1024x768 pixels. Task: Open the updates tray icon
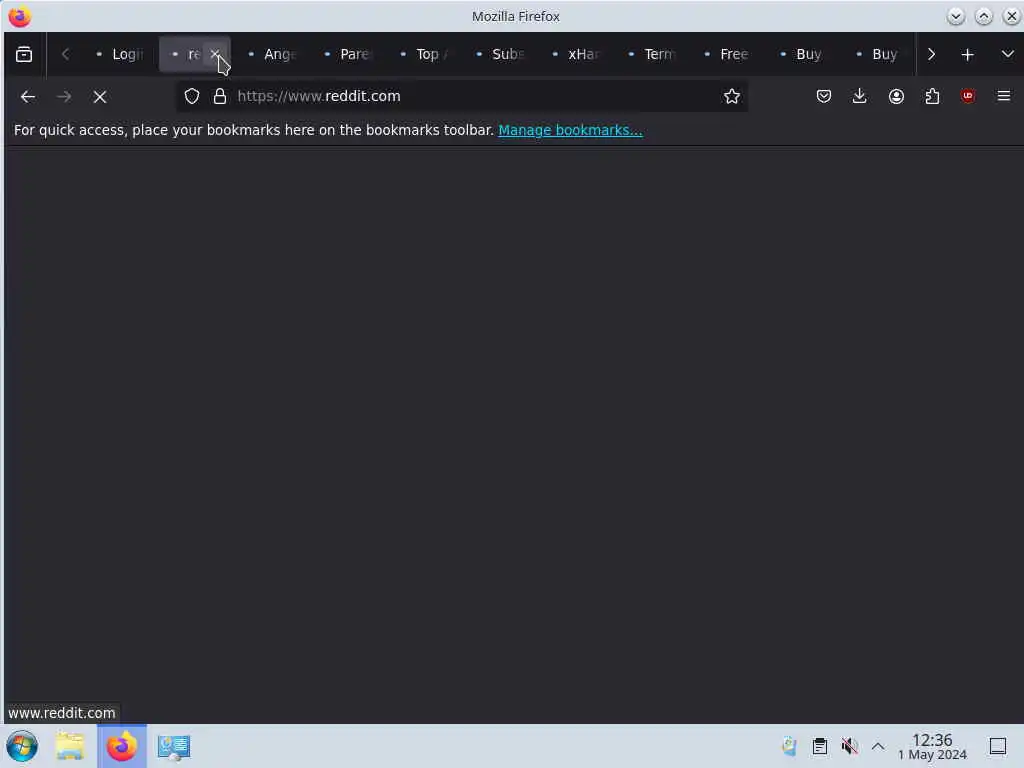click(x=790, y=746)
